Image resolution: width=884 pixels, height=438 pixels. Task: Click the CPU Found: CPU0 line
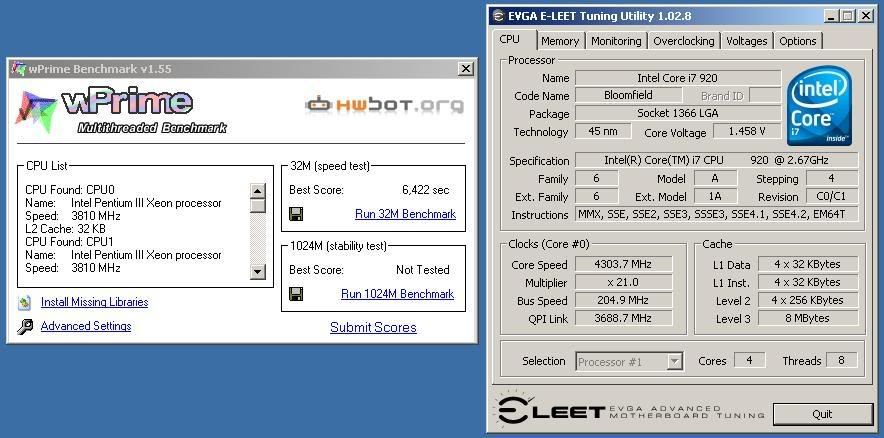point(70,190)
